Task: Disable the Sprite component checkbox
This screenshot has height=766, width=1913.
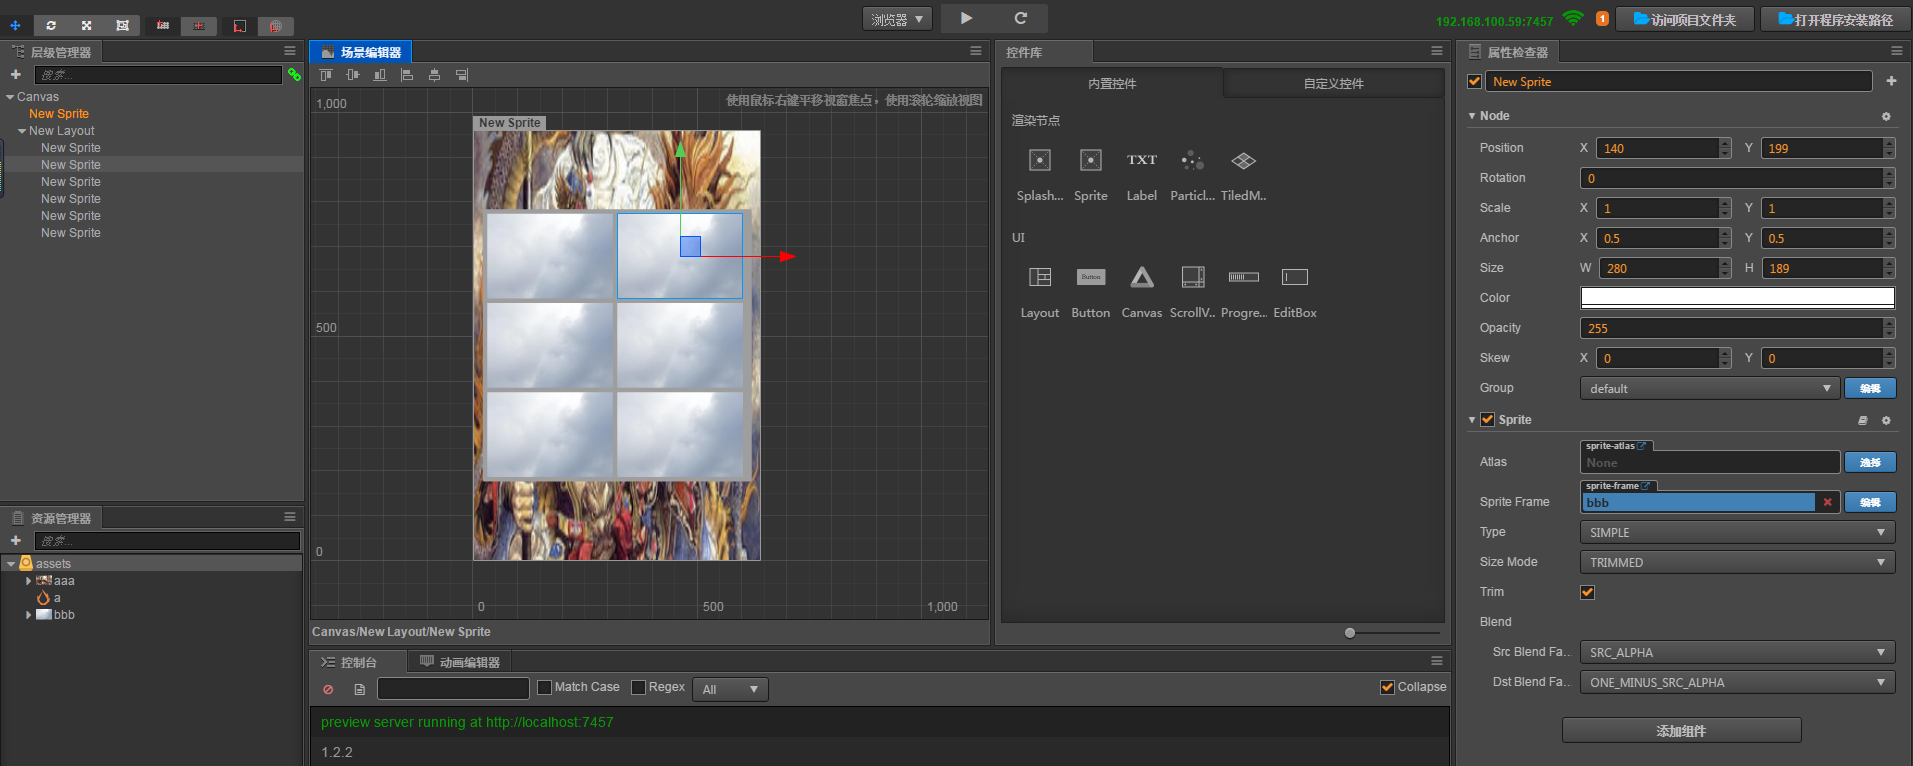Action: tap(1487, 420)
